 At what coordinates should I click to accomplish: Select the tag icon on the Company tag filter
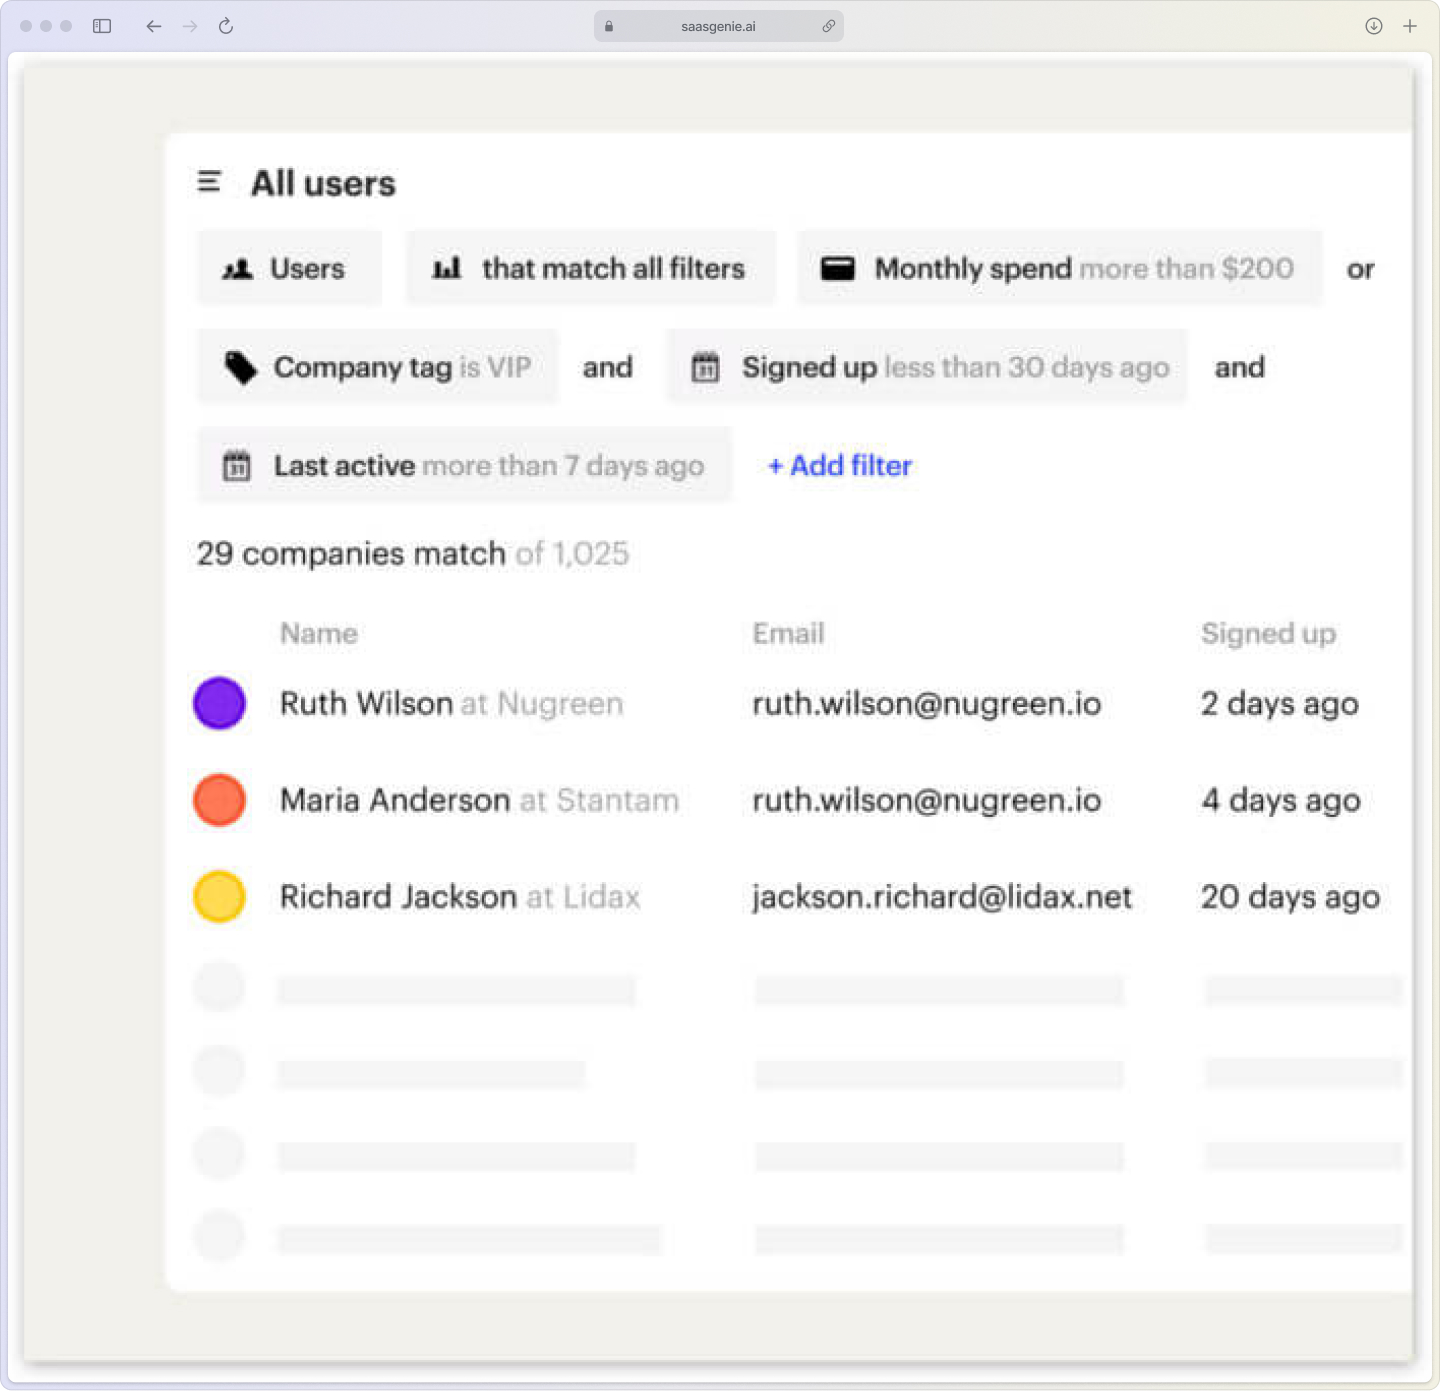(x=239, y=366)
